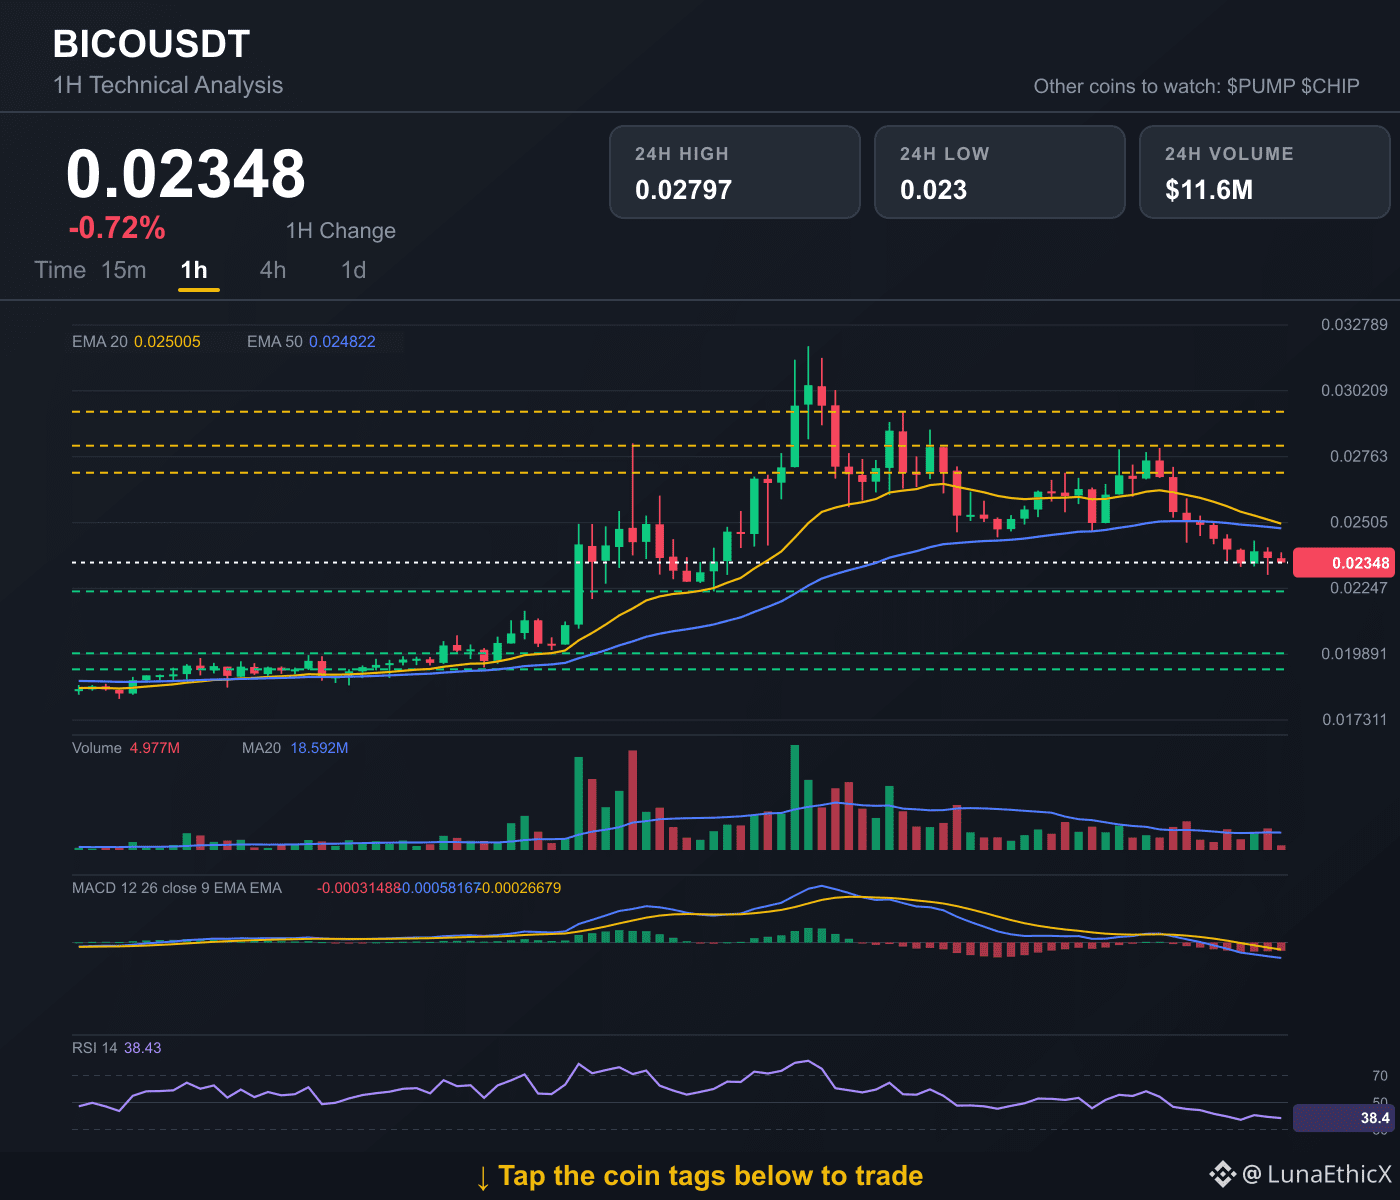
Task: Click the Volume value 4.977M
Action: 155,748
